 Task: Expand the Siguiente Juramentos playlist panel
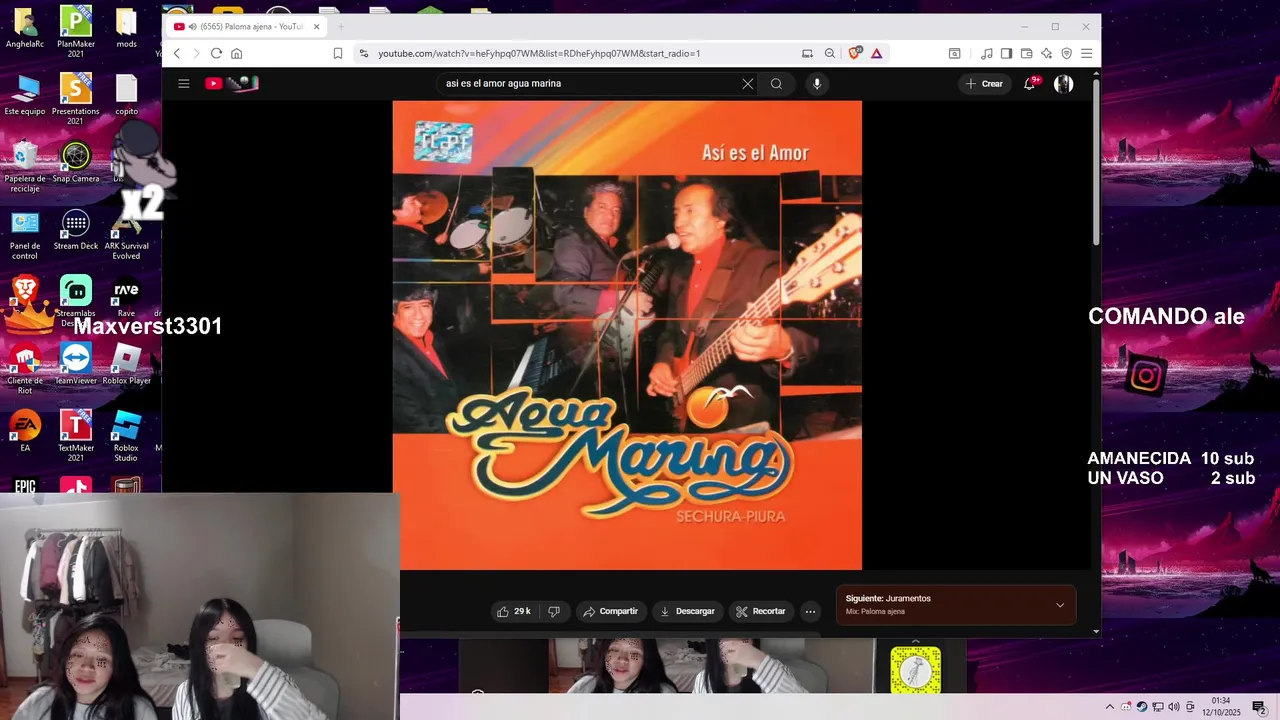click(1060, 605)
